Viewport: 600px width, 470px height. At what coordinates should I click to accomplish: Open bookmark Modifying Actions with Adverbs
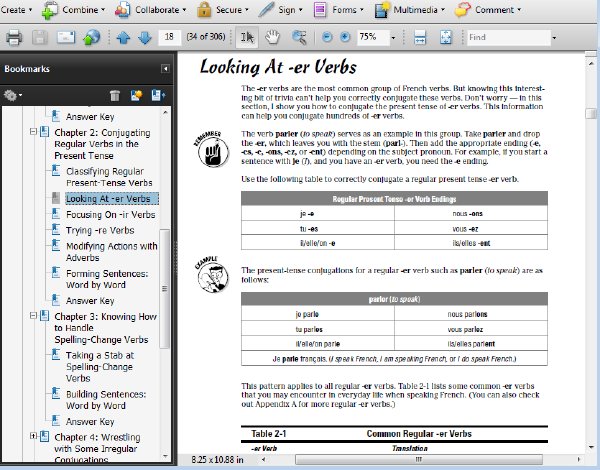coord(111,252)
